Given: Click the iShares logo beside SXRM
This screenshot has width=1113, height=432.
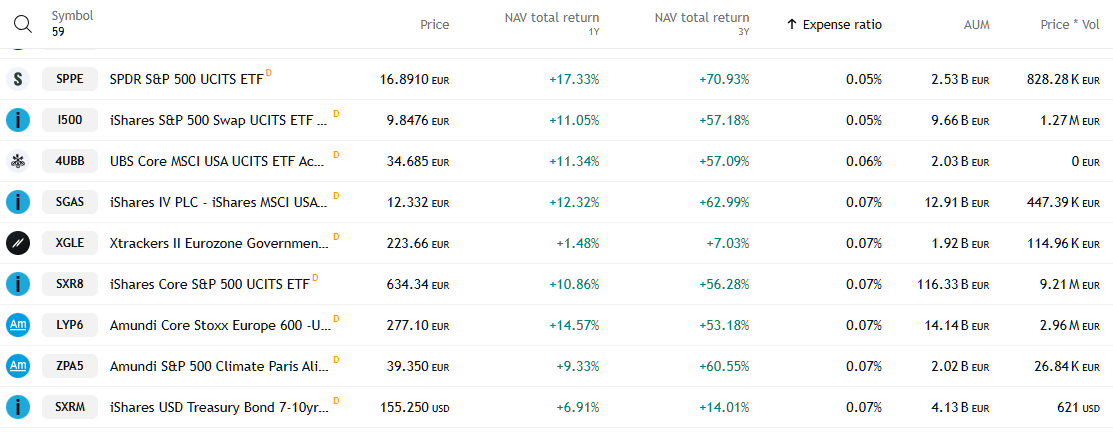Looking at the screenshot, I should point(18,407).
